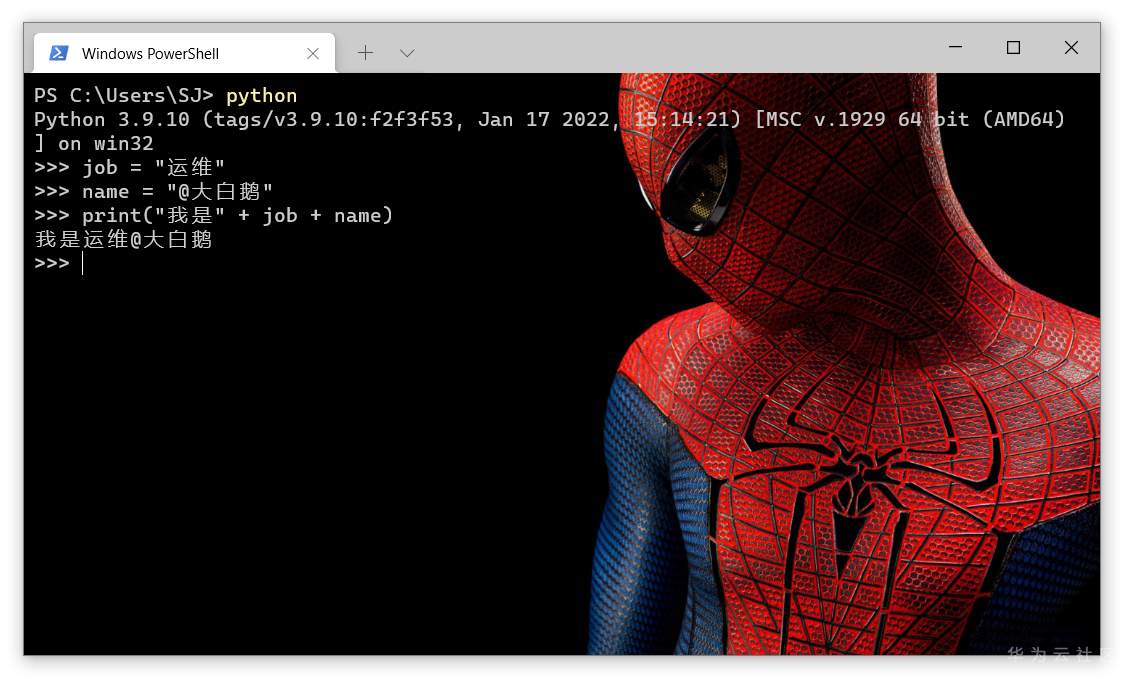Maximize the terminal window
The width and height of the screenshot is (1128, 680).
(1013, 47)
